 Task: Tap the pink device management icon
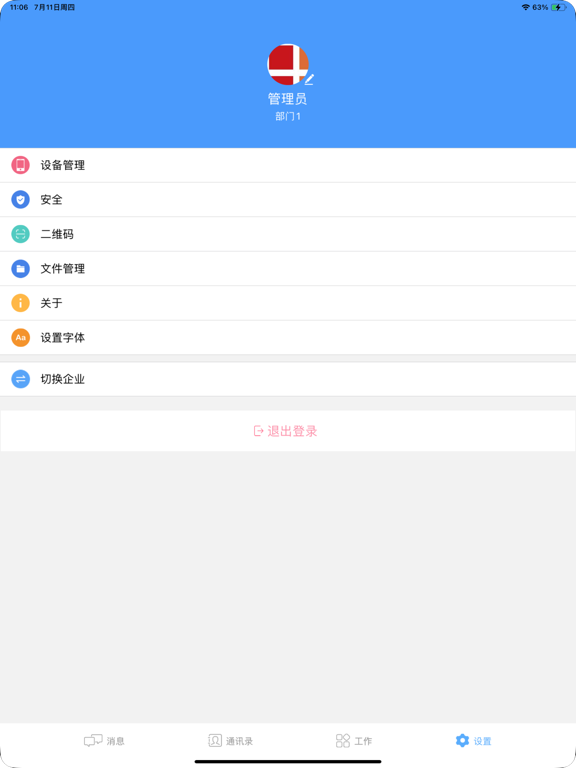click(21, 165)
